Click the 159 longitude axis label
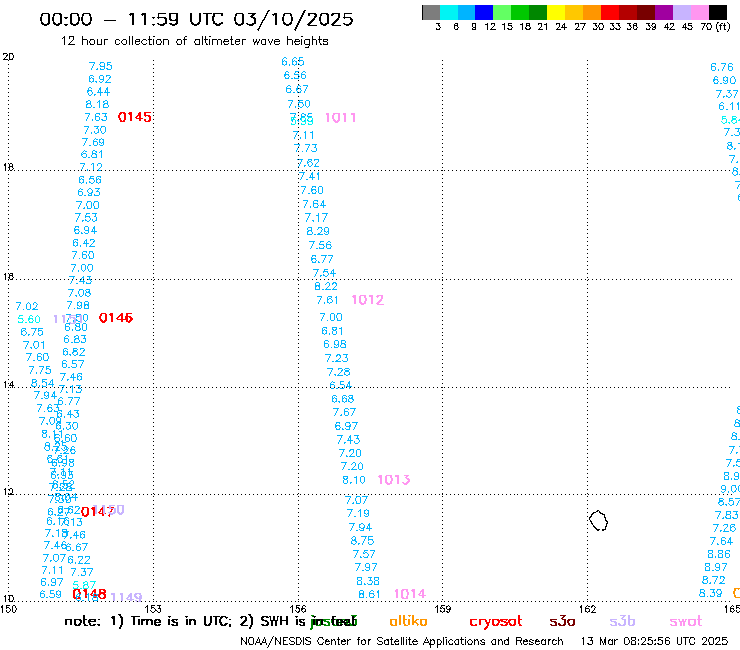This screenshot has width=740, height=650. point(442,609)
